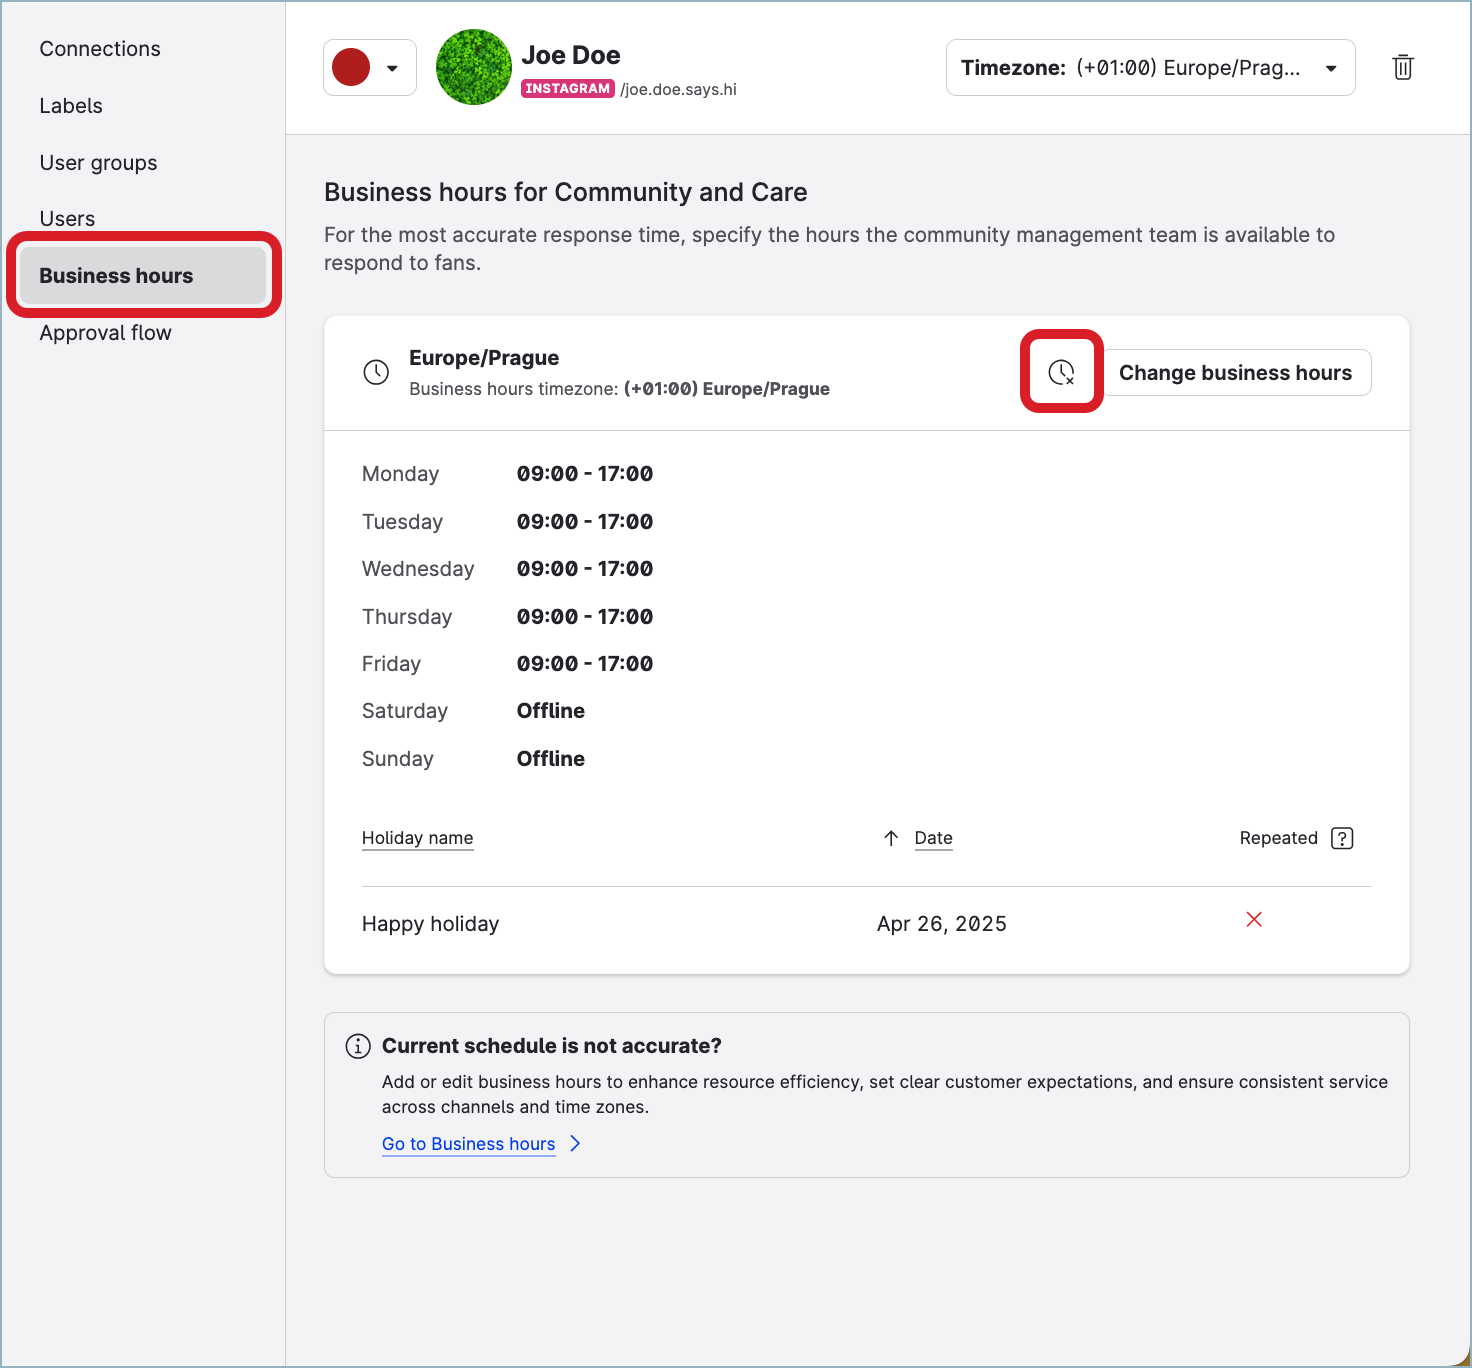Expand the Timezone dropdown
This screenshot has width=1472, height=1368.
(1150, 68)
